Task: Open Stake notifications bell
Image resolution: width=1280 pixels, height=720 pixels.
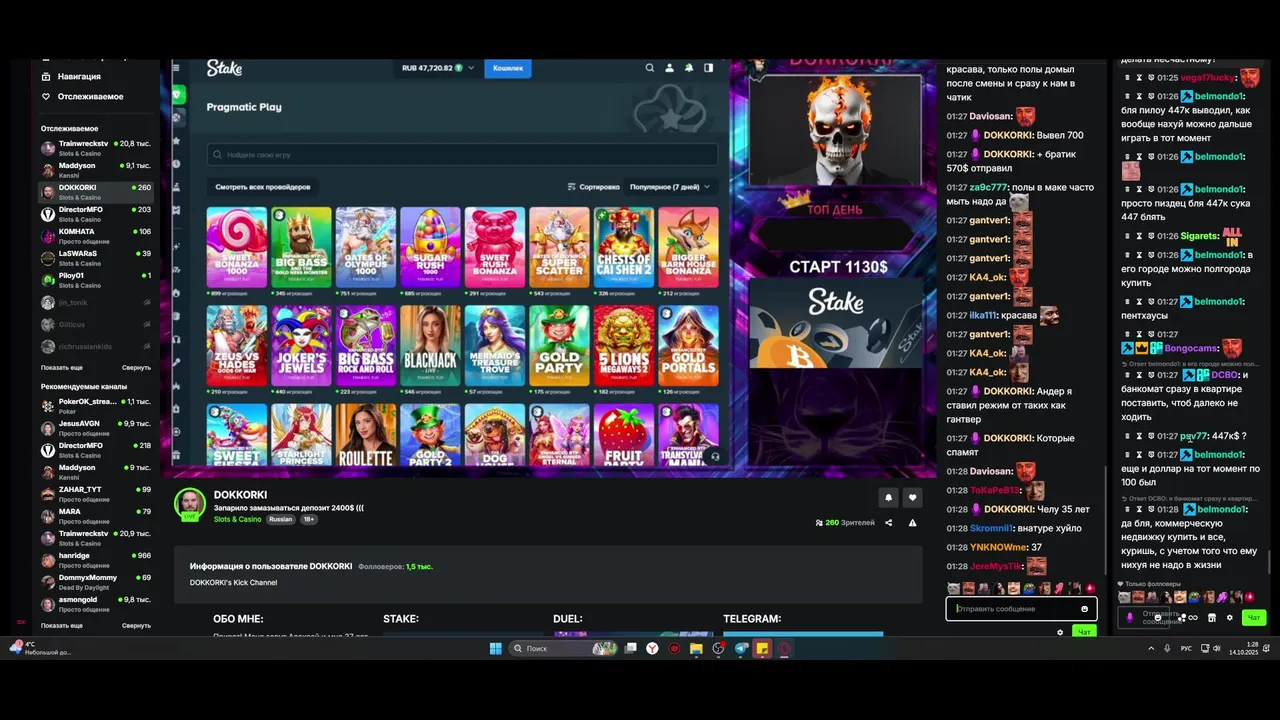Action: pyautogui.click(x=689, y=68)
